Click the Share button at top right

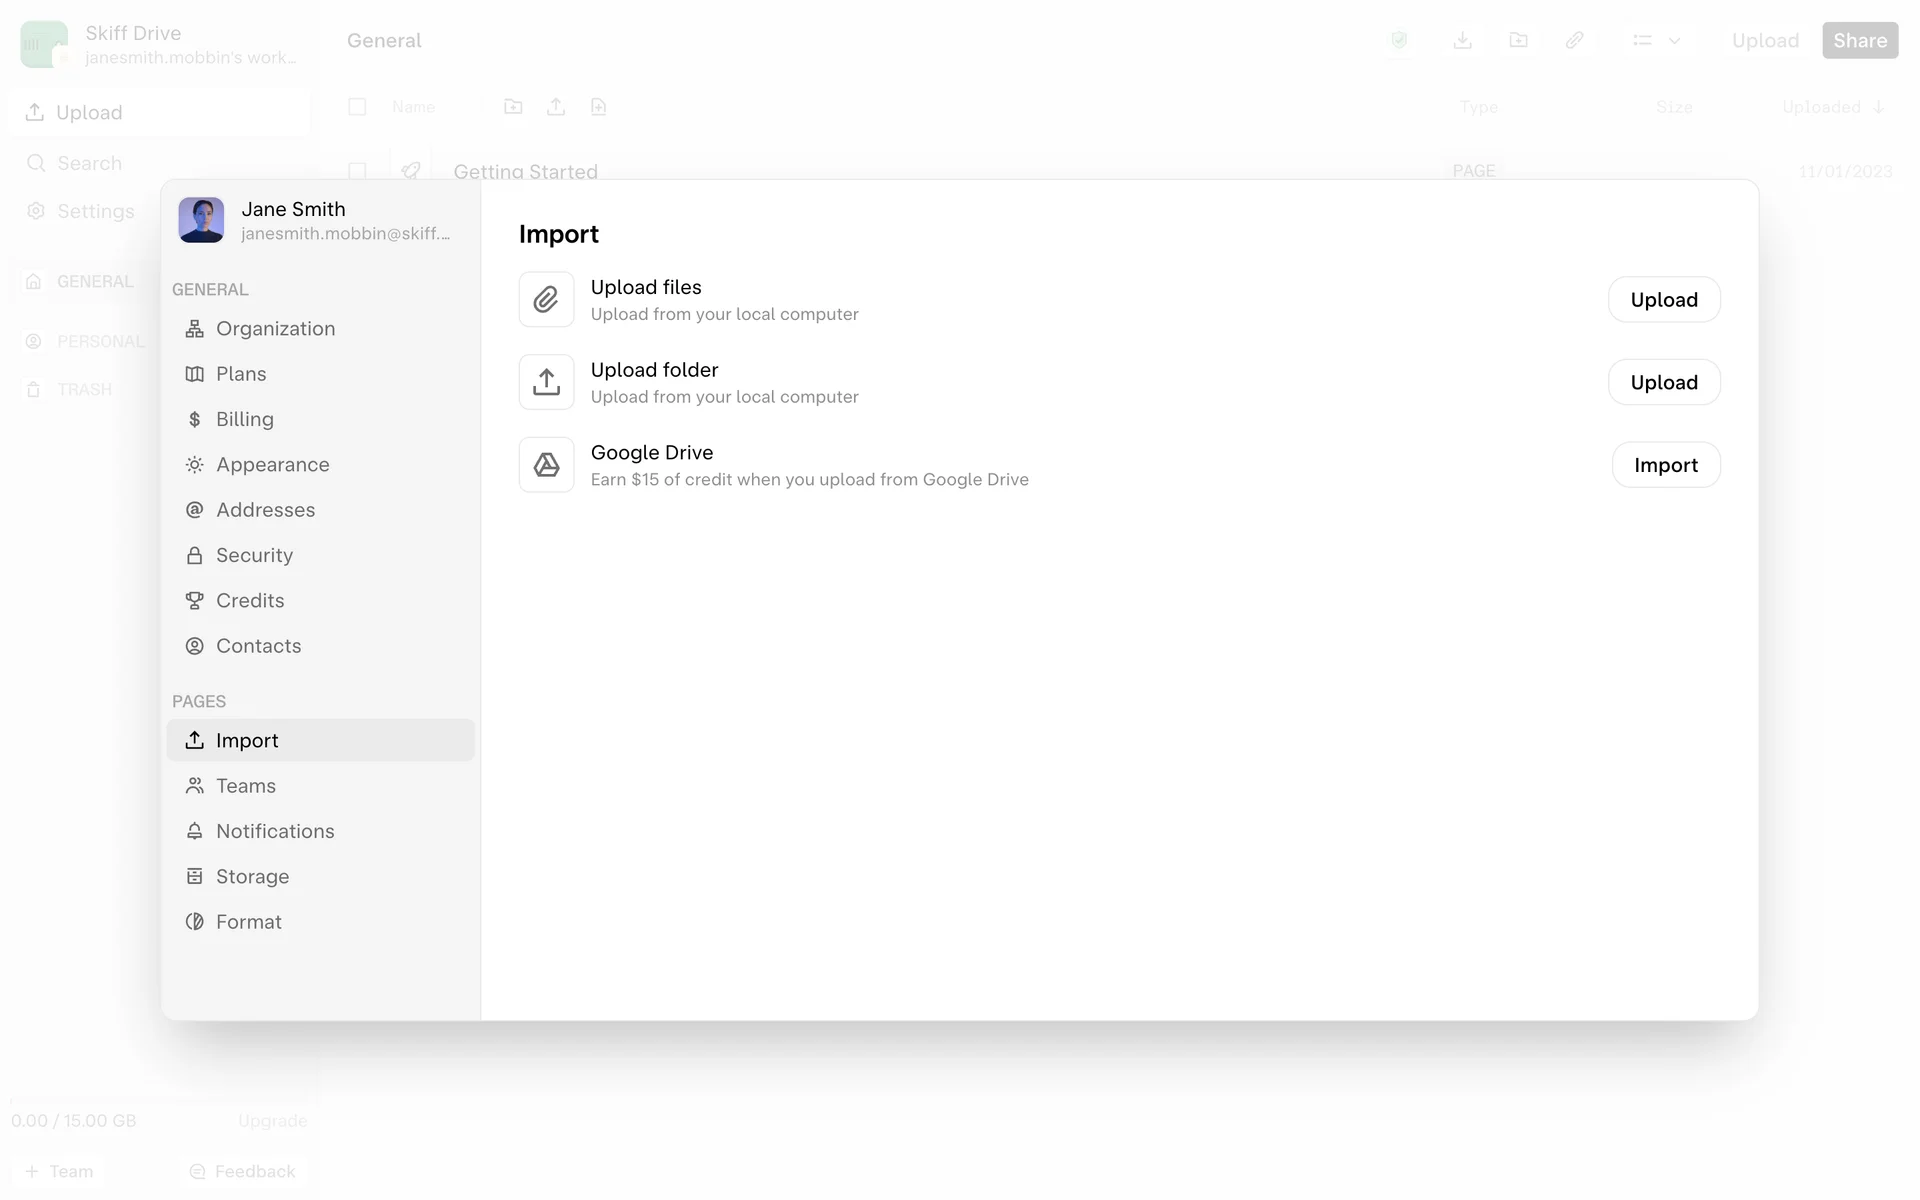[x=1859, y=40]
